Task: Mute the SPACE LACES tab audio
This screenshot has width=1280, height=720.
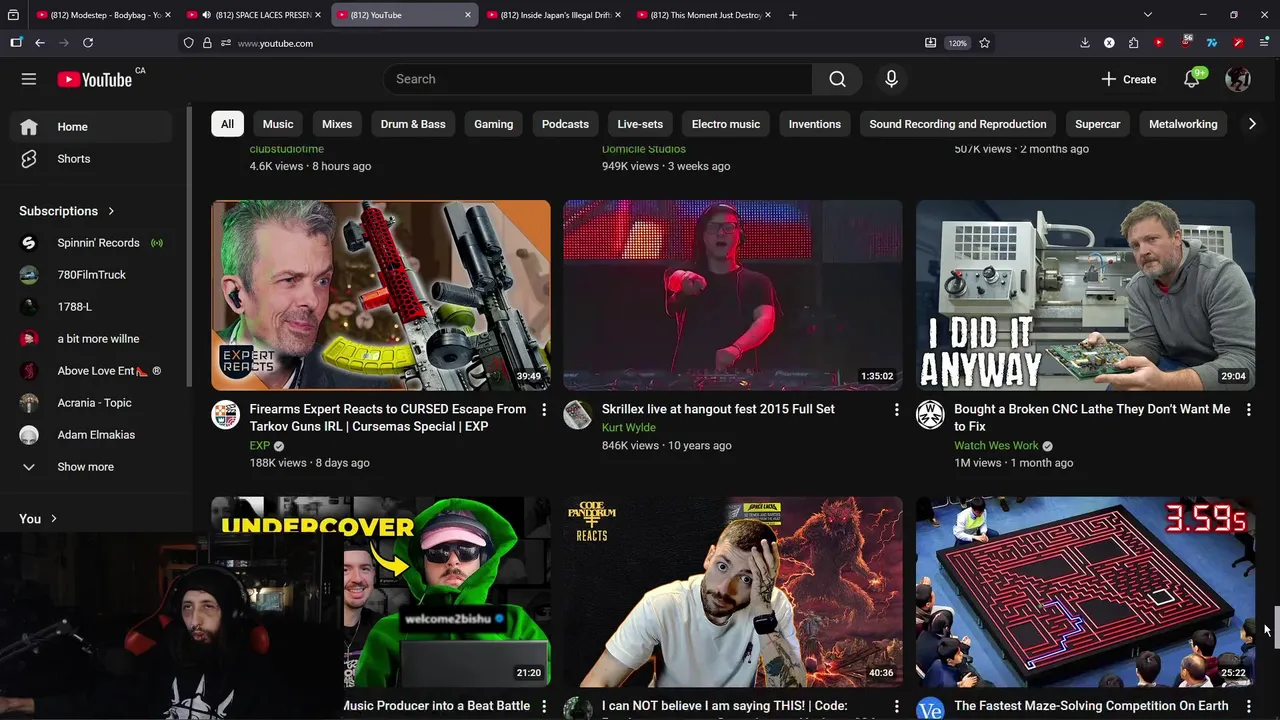Action: click(x=206, y=15)
